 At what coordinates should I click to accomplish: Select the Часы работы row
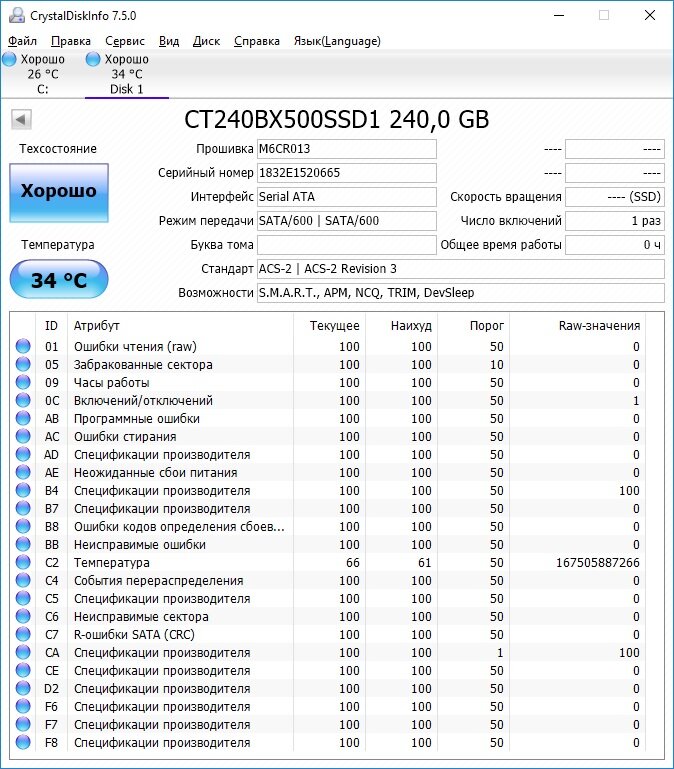pyautogui.click(x=328, y=382)
